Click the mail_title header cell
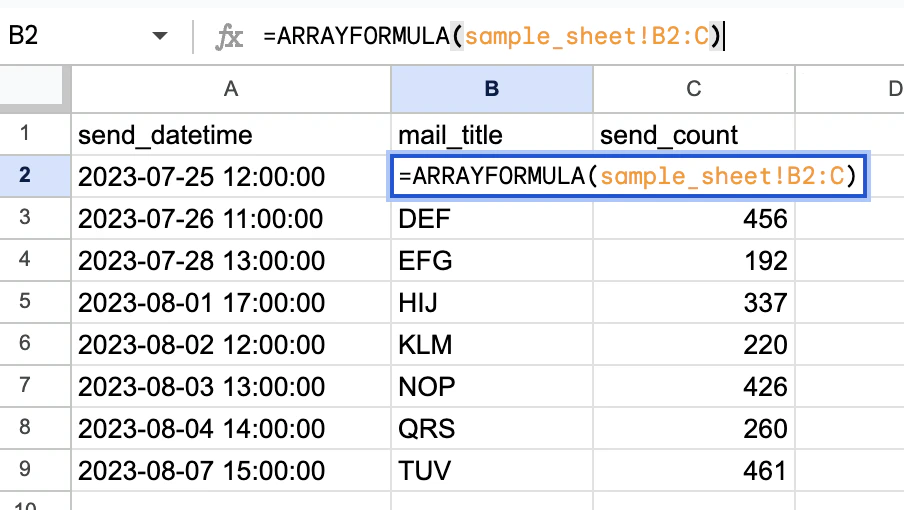The height and width of the screenshot is (510, 904). tap(492, 134)
